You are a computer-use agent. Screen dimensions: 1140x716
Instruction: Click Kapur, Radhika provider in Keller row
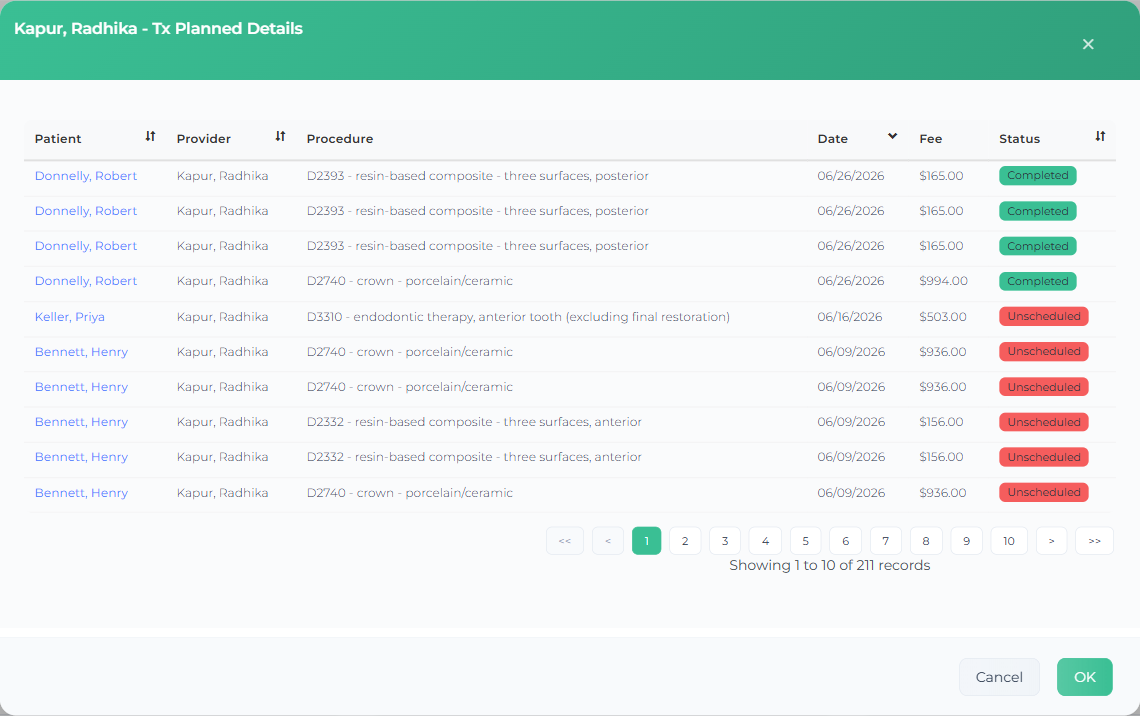(222, 317)
